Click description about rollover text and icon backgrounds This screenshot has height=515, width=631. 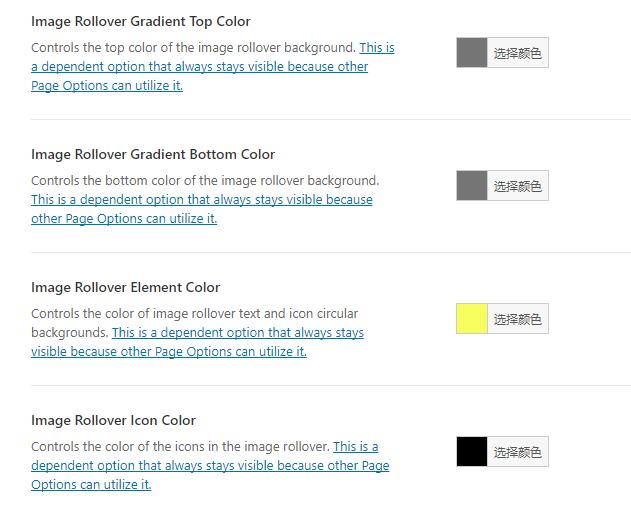pyautogui.click(x=194, y=314)
